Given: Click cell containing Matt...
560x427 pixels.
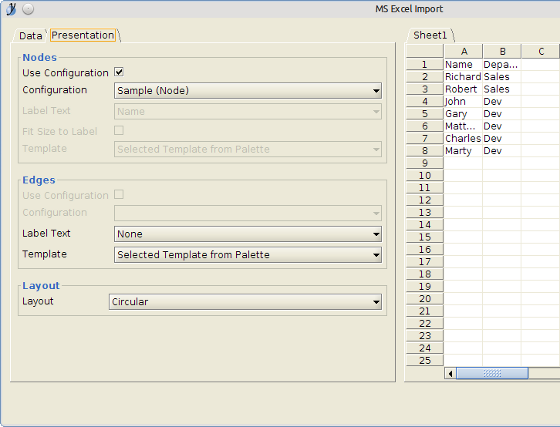Looking at the screenshot, I should pos(463,126).
